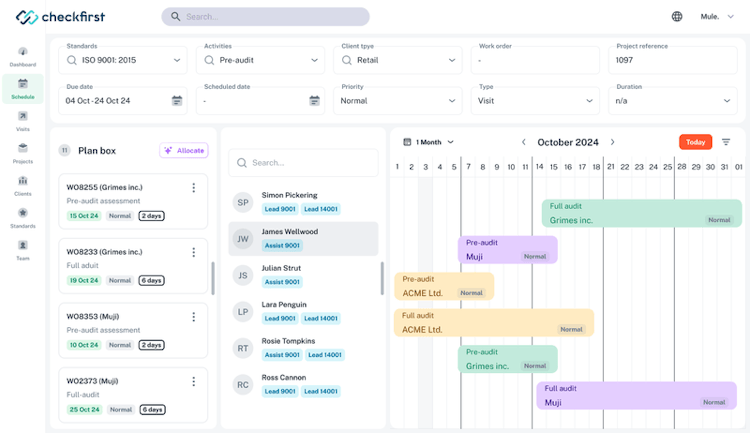
Task: Click the Muji Pre-audit timeline bar
Action: click(x=507, y=250)
